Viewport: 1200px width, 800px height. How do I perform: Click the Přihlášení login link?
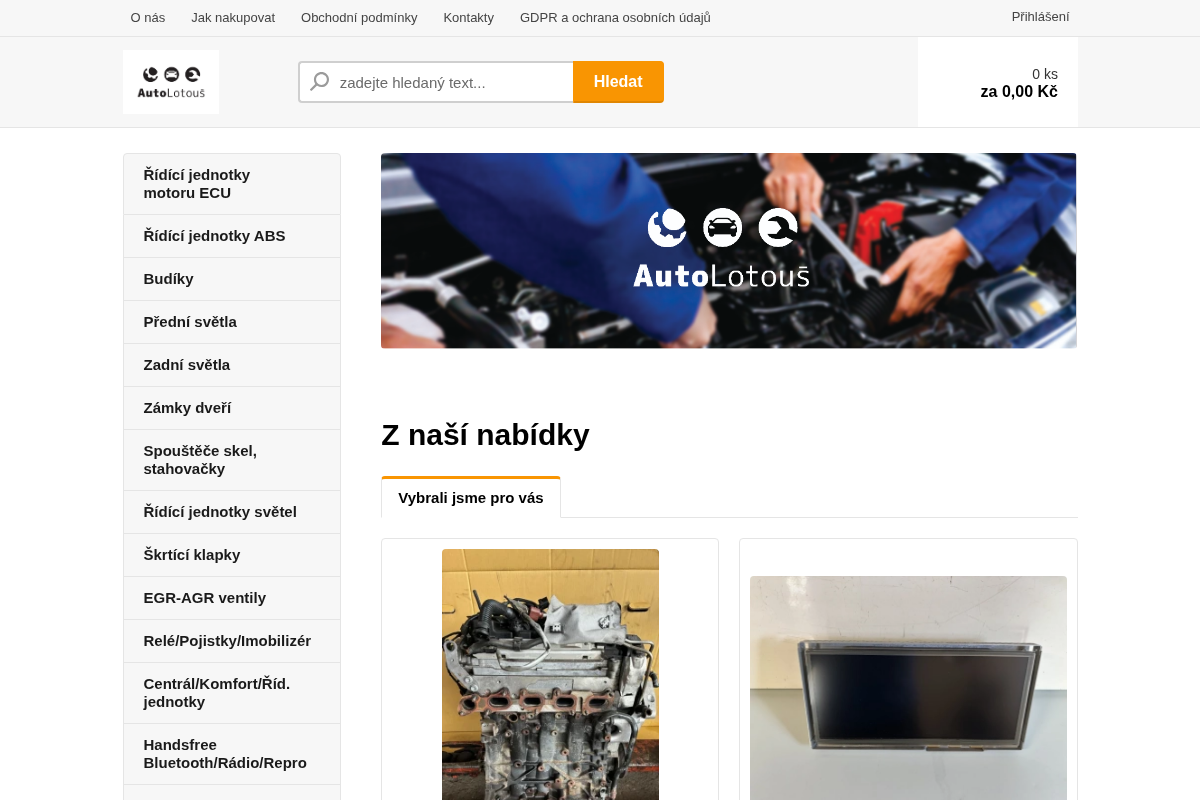(x=1040, y=16)
